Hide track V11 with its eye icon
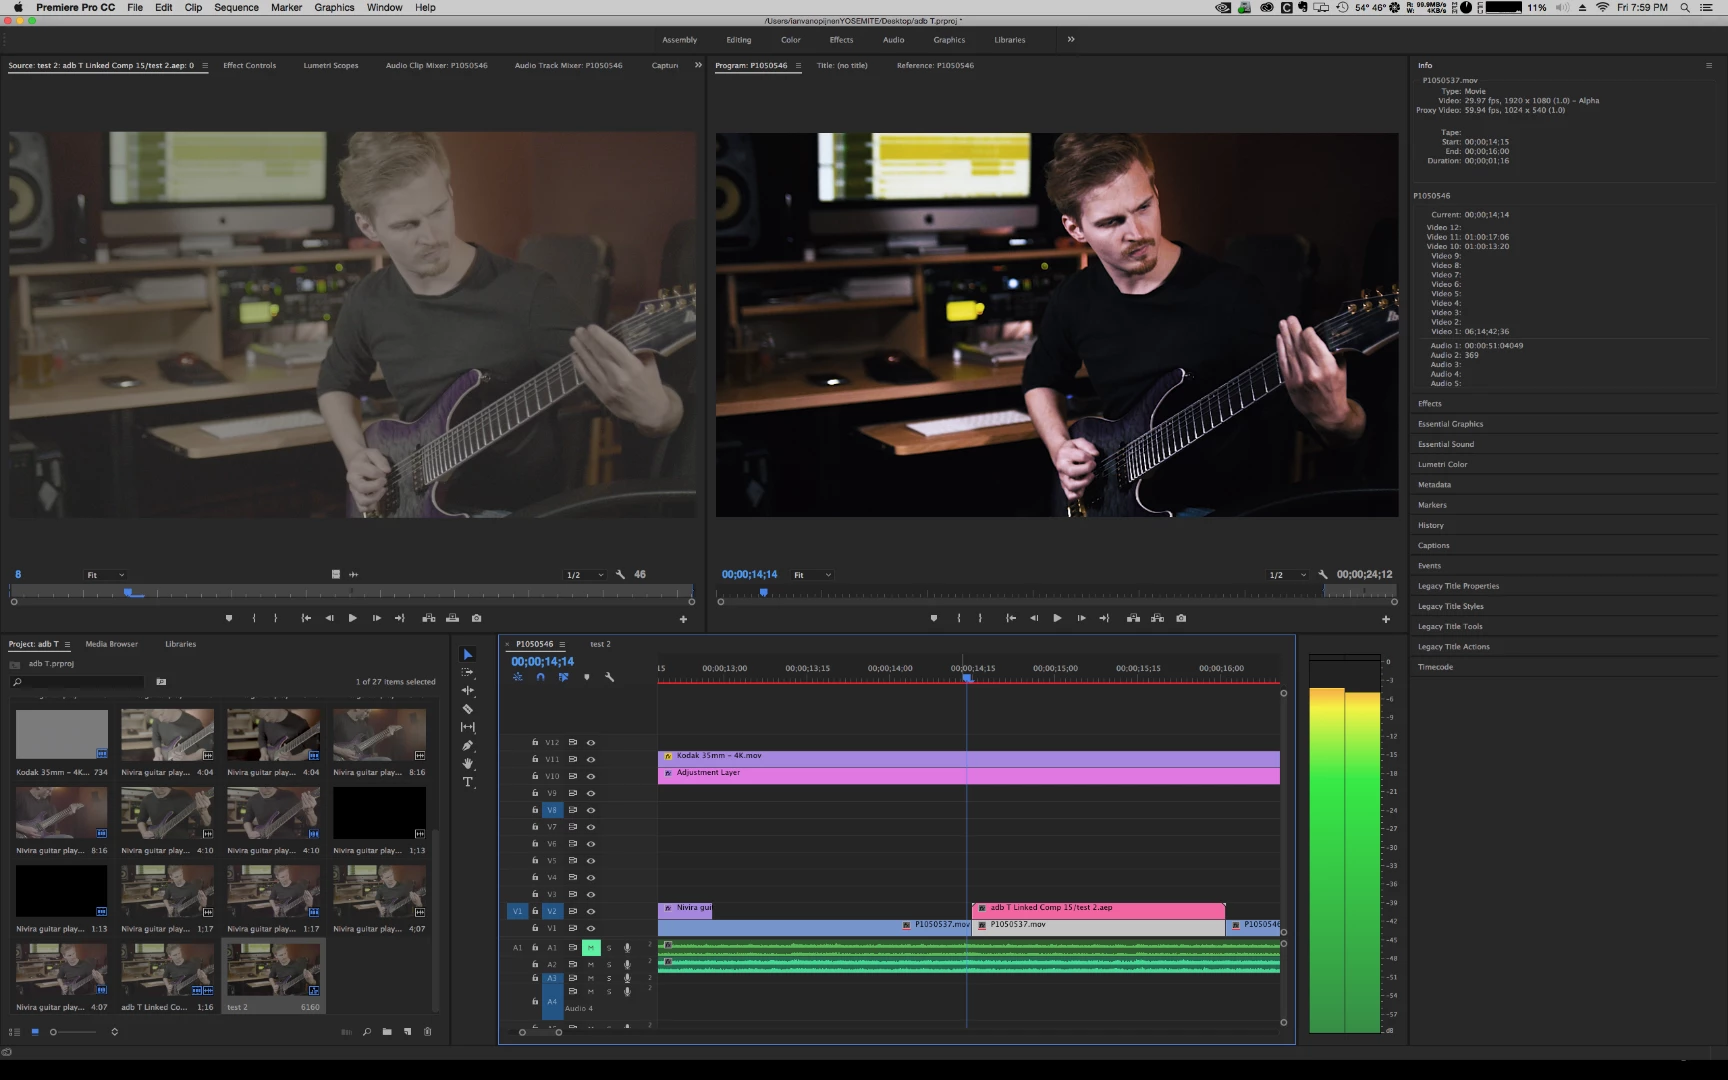 tap(591, 760)
